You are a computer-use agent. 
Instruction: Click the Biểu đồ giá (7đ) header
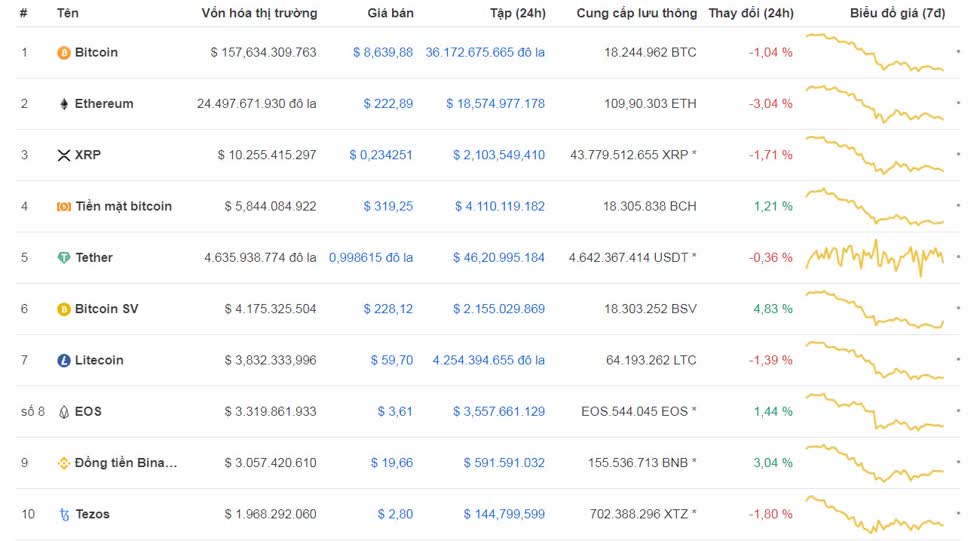coord(898,13)
